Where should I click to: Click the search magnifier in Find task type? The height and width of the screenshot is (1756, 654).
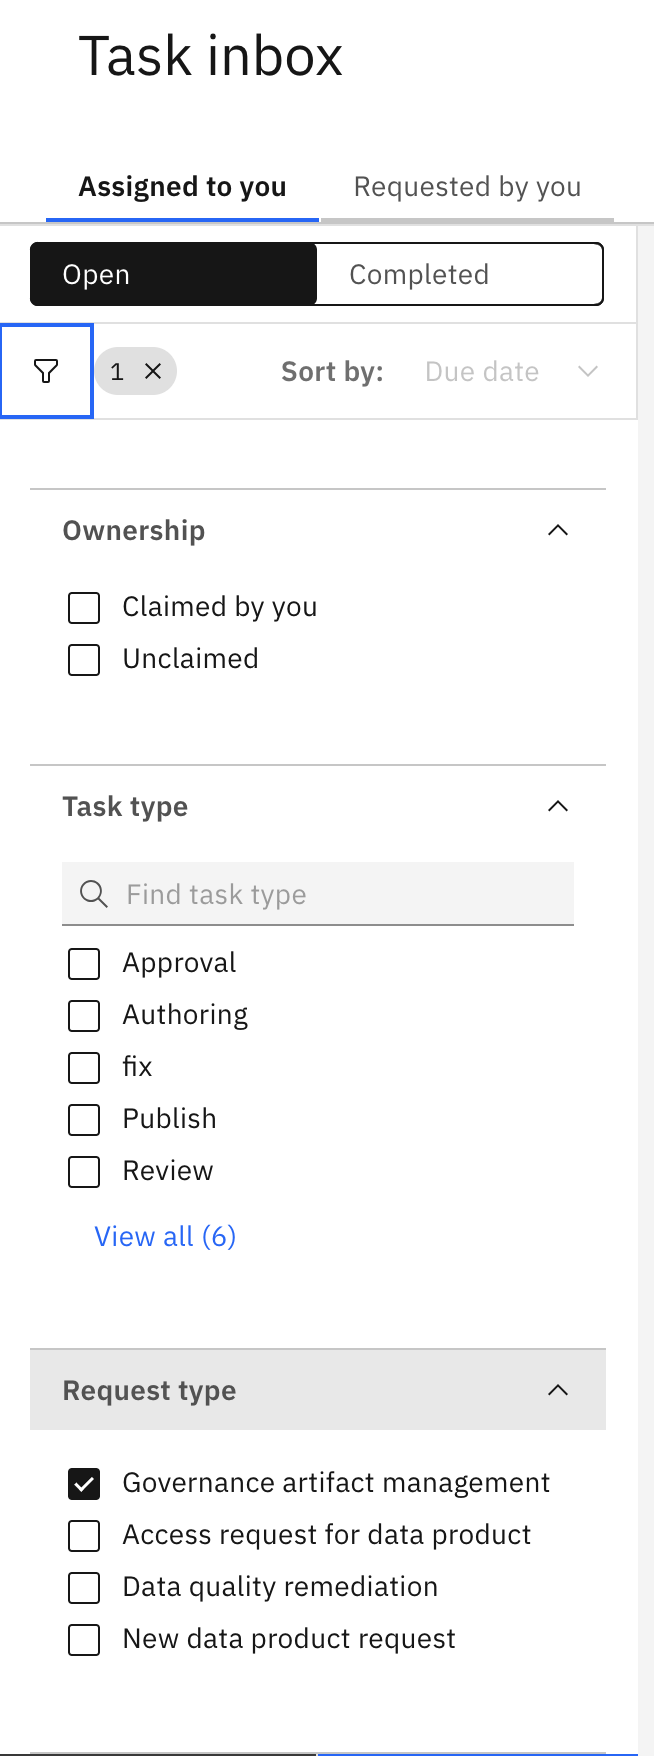coord(93,894)
